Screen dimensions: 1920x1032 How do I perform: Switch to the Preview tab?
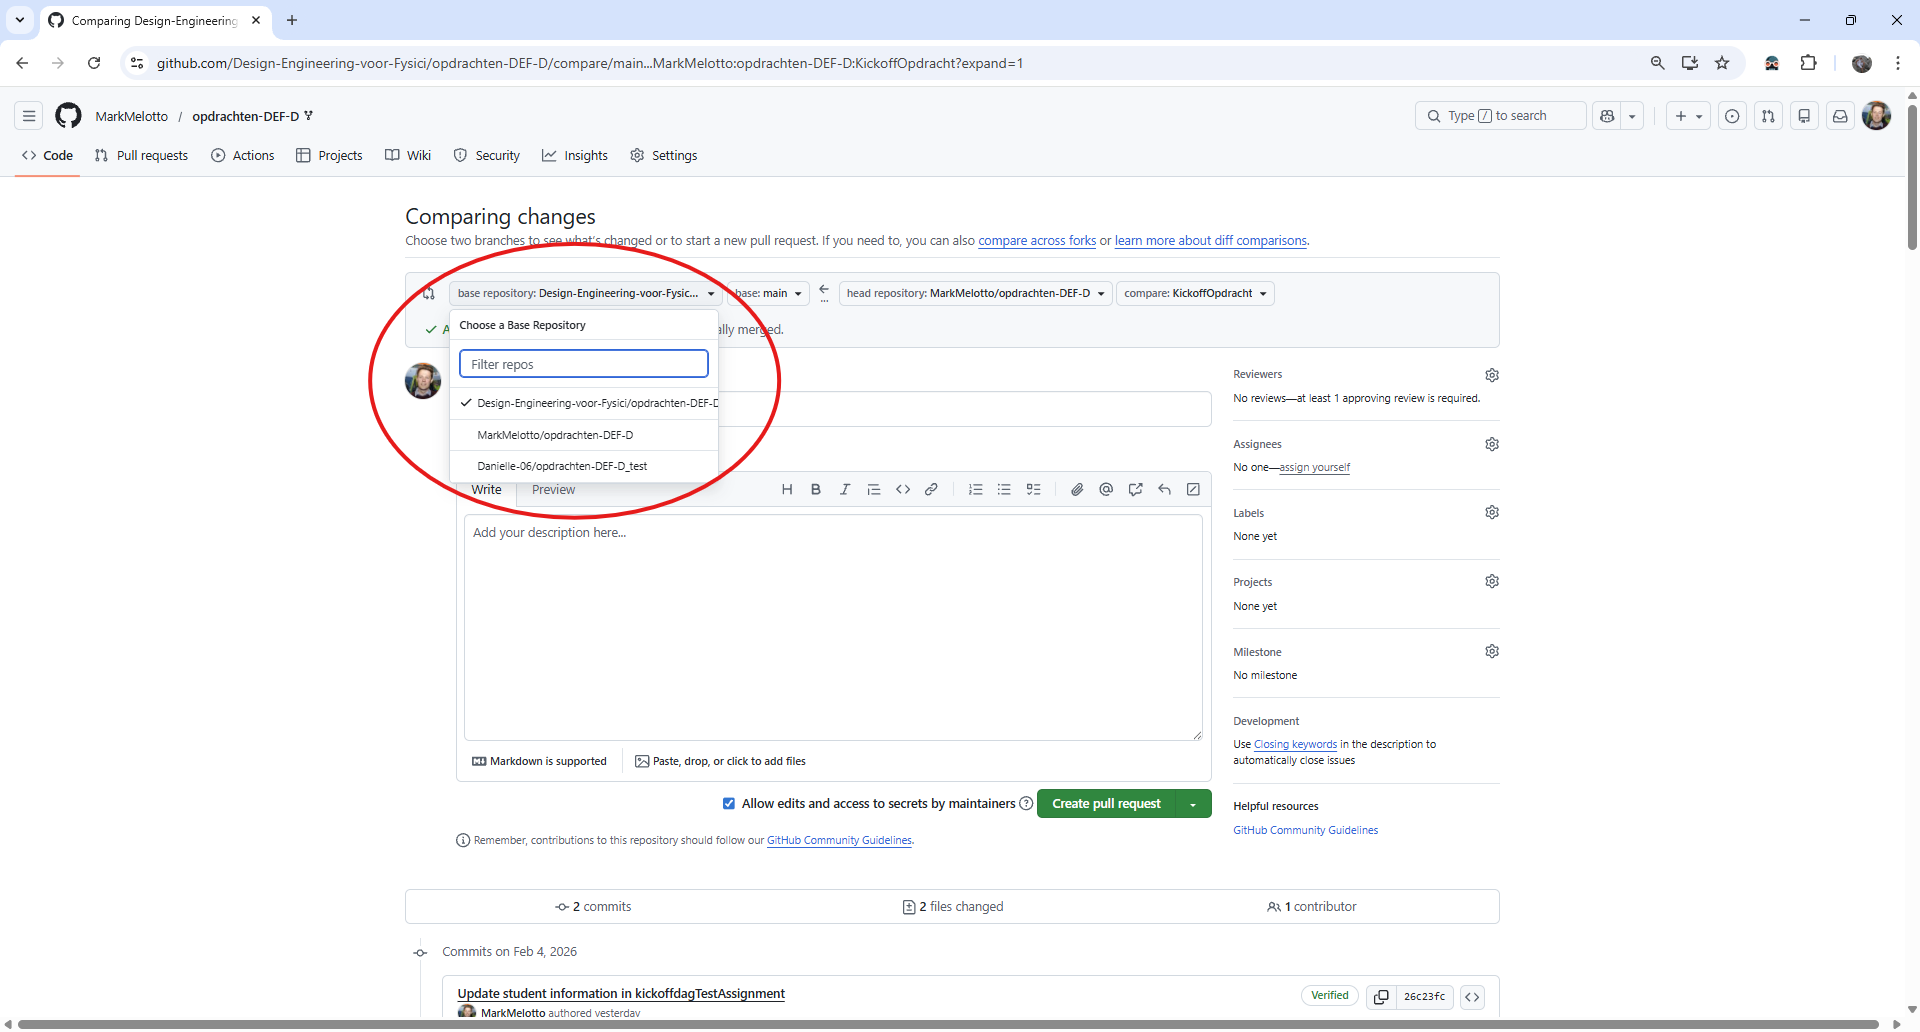click(553, 490)
